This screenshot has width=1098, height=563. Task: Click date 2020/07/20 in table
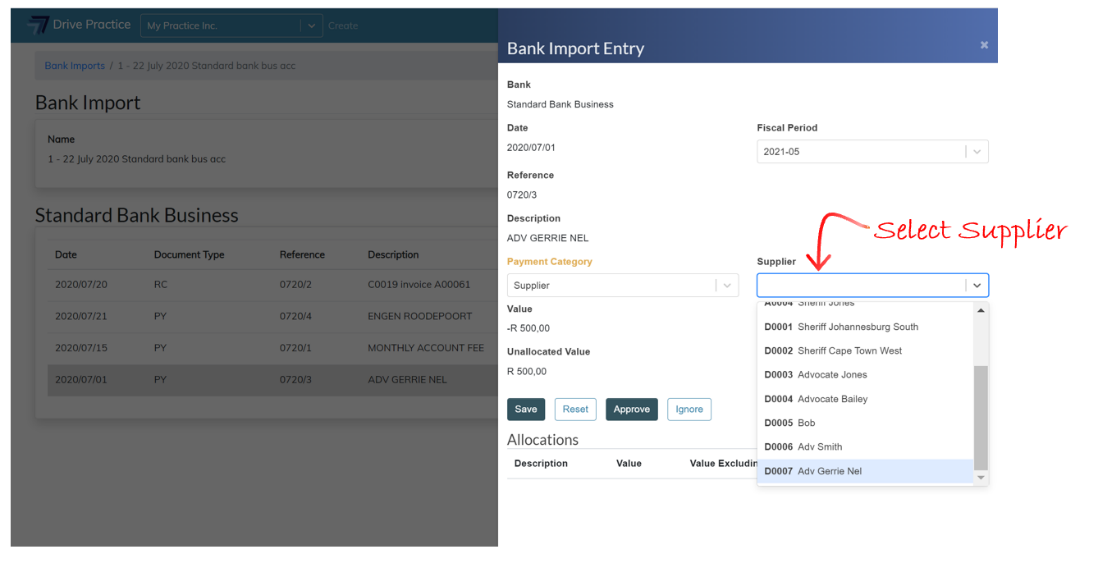point(81,285)
